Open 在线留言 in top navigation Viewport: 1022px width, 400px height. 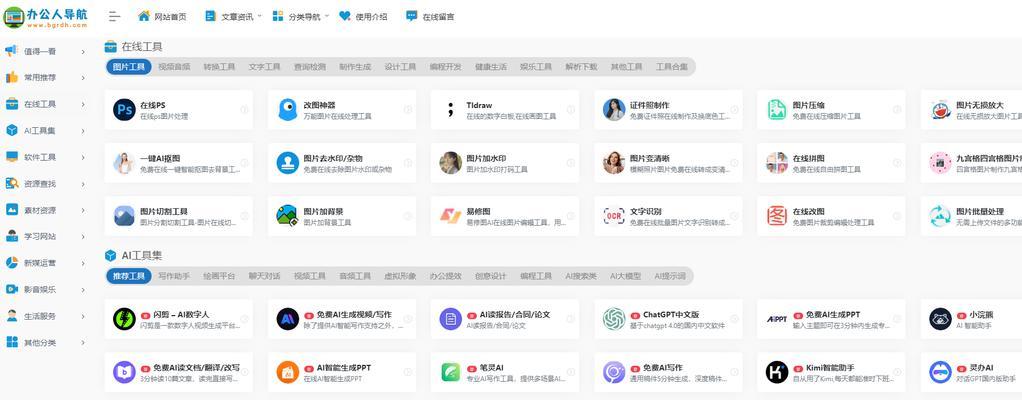tap(430, 17)
